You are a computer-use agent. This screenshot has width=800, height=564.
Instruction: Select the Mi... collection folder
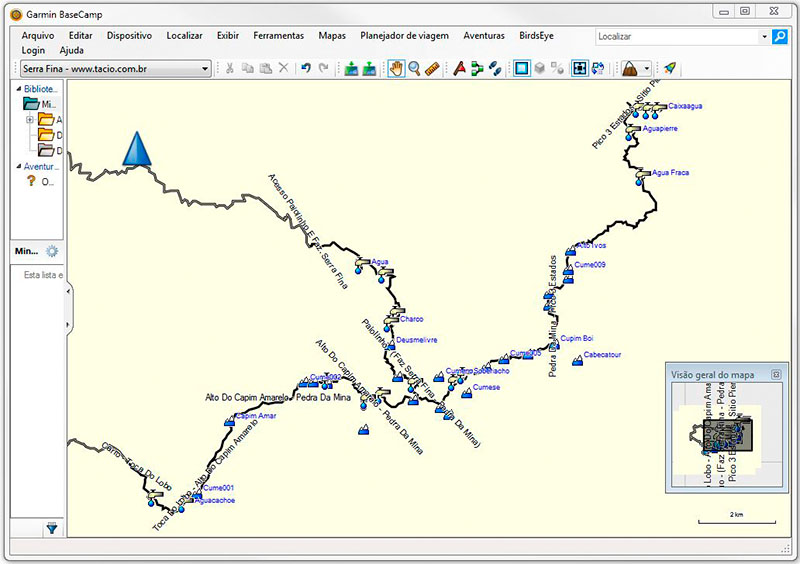[40, 104]
